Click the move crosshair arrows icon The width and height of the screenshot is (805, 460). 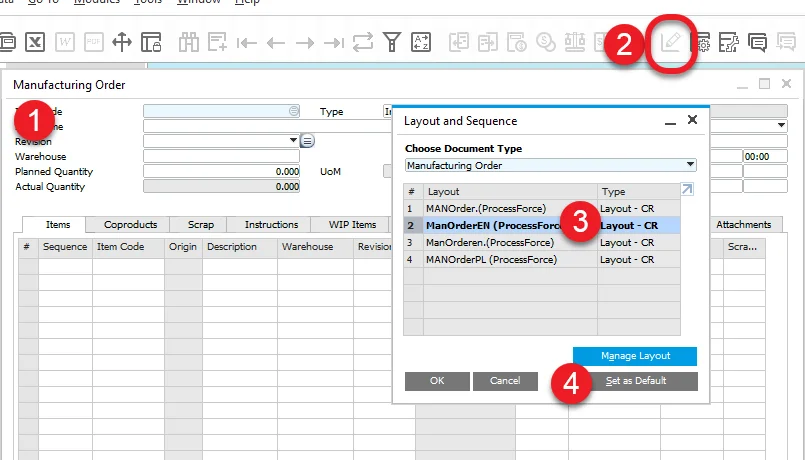coord(122,43)
